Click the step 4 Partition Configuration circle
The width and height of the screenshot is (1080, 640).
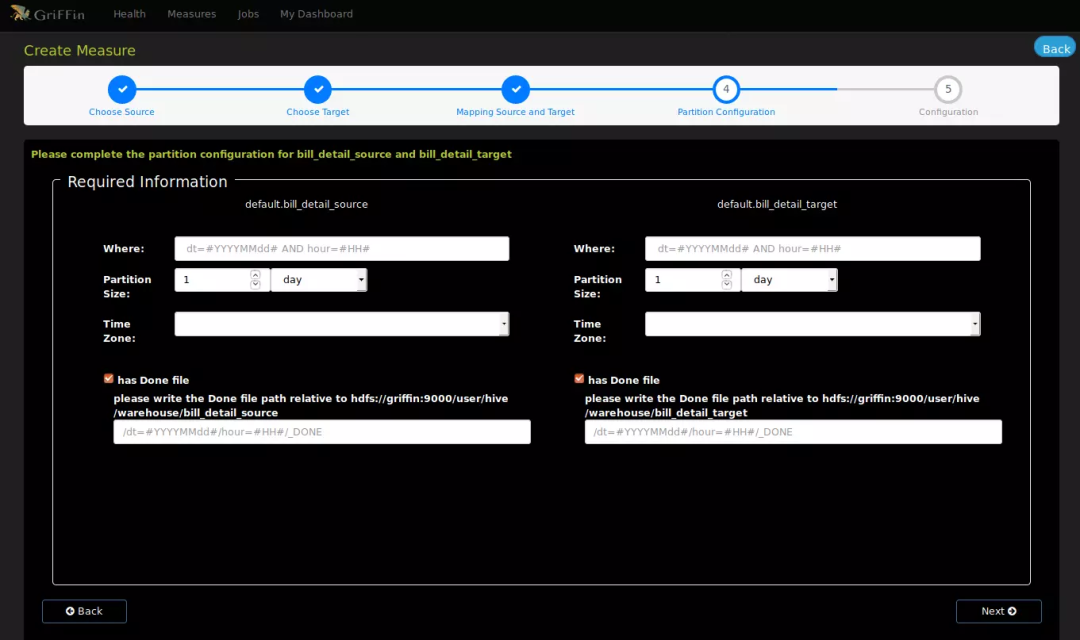[726, 89]
